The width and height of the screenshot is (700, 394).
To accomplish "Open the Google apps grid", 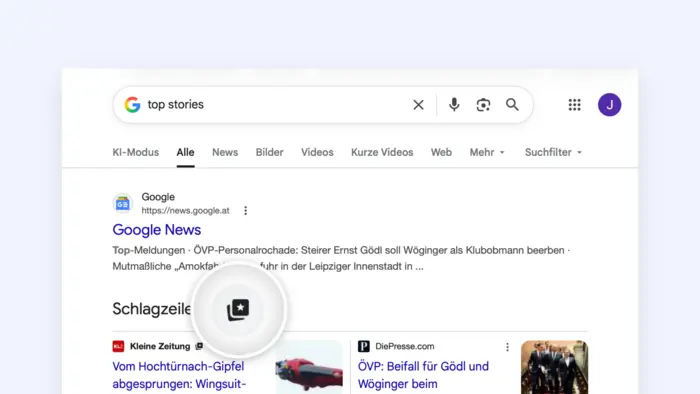I will [575, 105].
